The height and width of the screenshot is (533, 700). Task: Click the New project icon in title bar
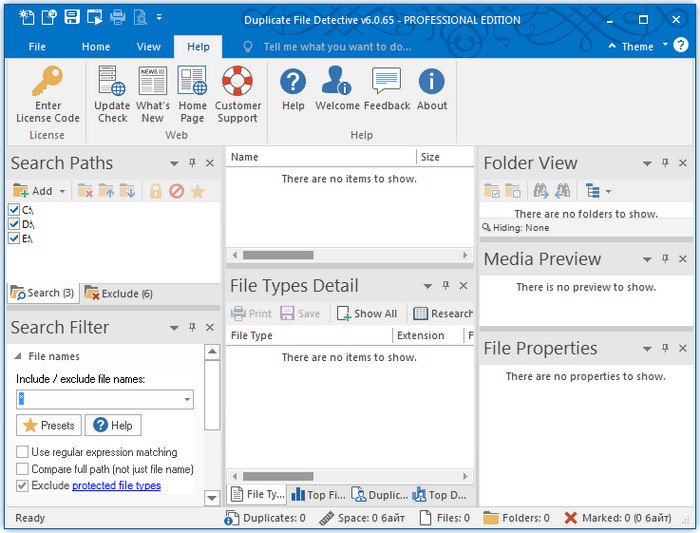[x=26, y=17]
